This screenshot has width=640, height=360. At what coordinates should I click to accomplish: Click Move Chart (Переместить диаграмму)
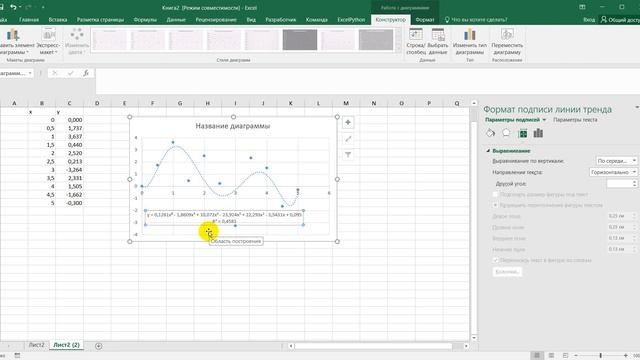(507, 42)
